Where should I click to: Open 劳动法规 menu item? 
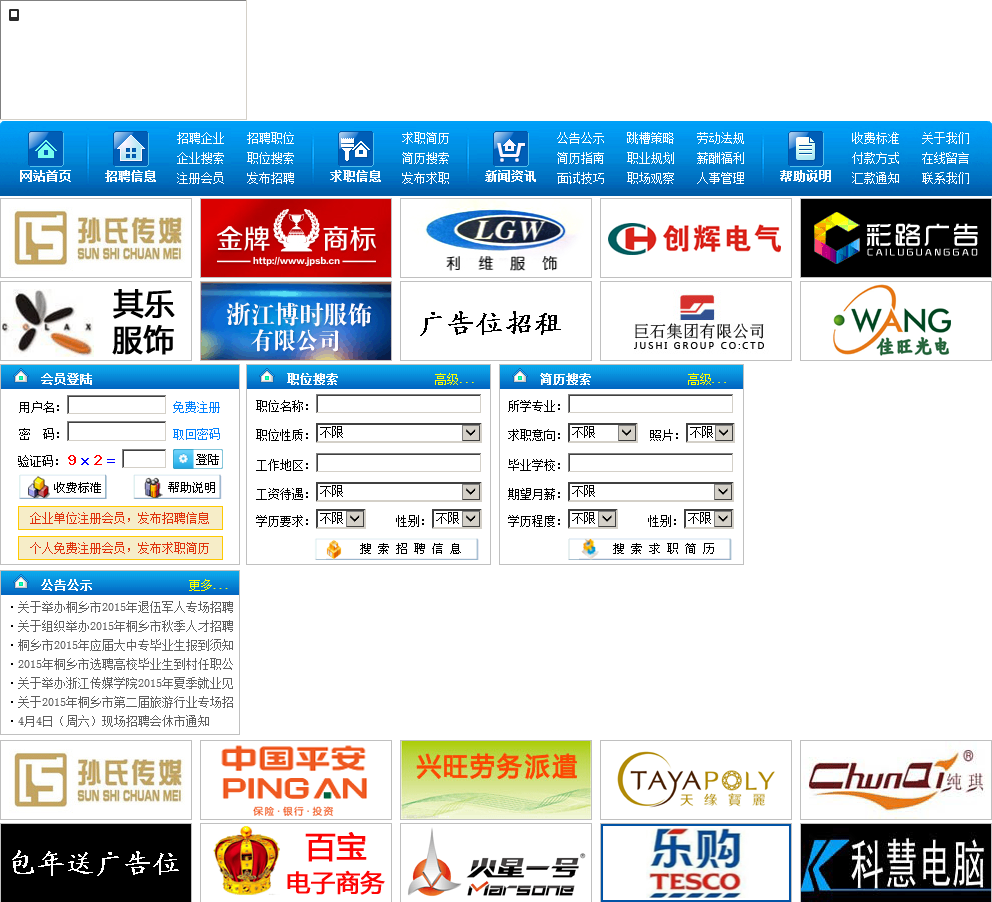[x=720, y=139]
